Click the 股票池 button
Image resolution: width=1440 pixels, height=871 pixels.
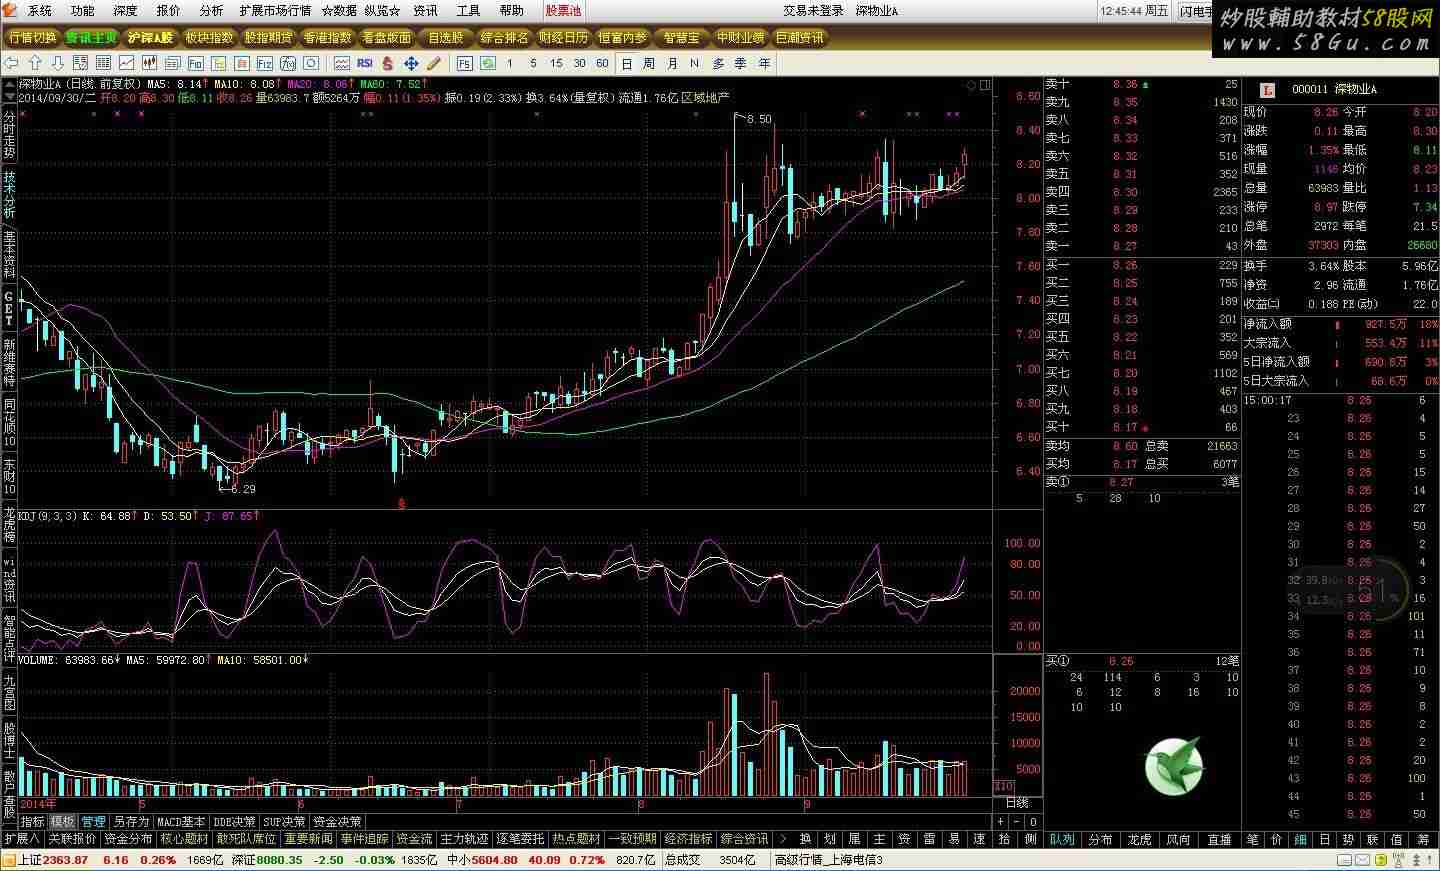[563, 11]
